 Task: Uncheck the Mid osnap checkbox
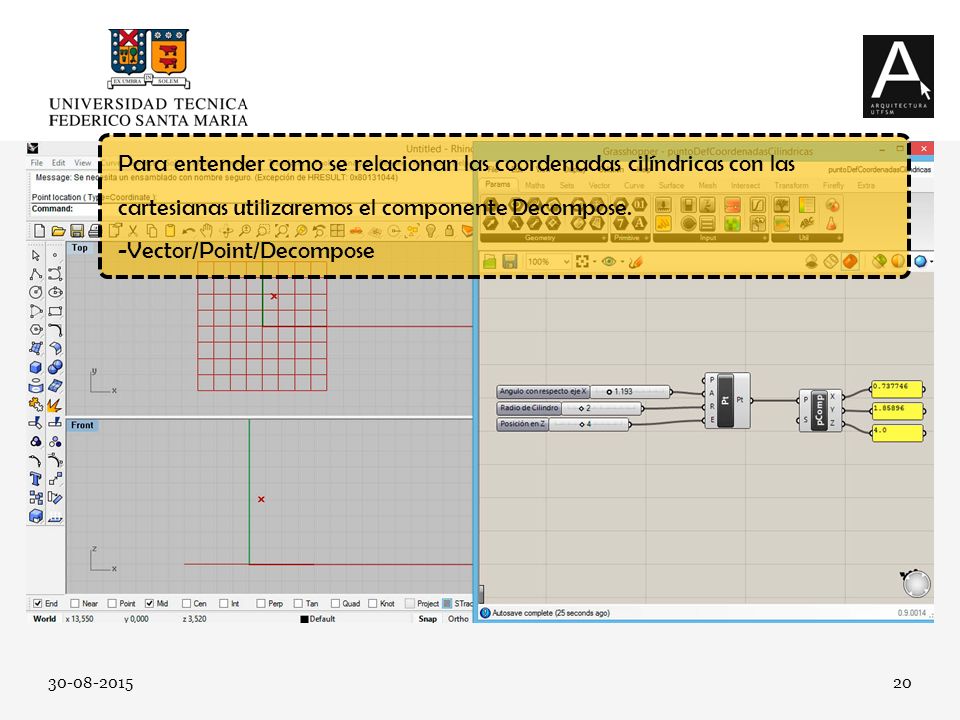pyautogui.click(x=149, y=604)
